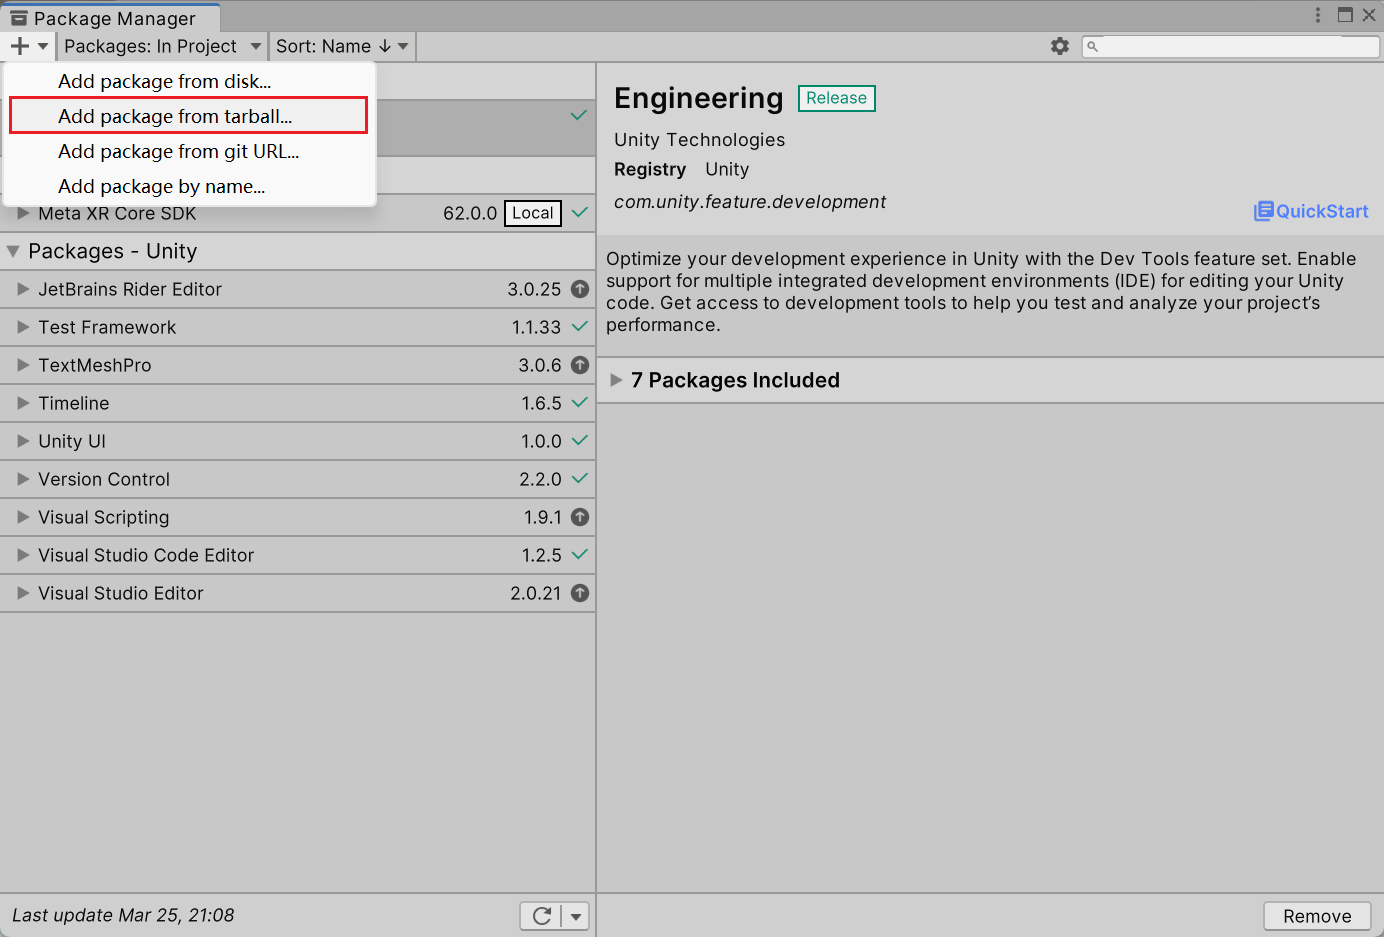Select the Meta XR Core SDK package
The image size is (1384, 937).
(x=298, y=214)
